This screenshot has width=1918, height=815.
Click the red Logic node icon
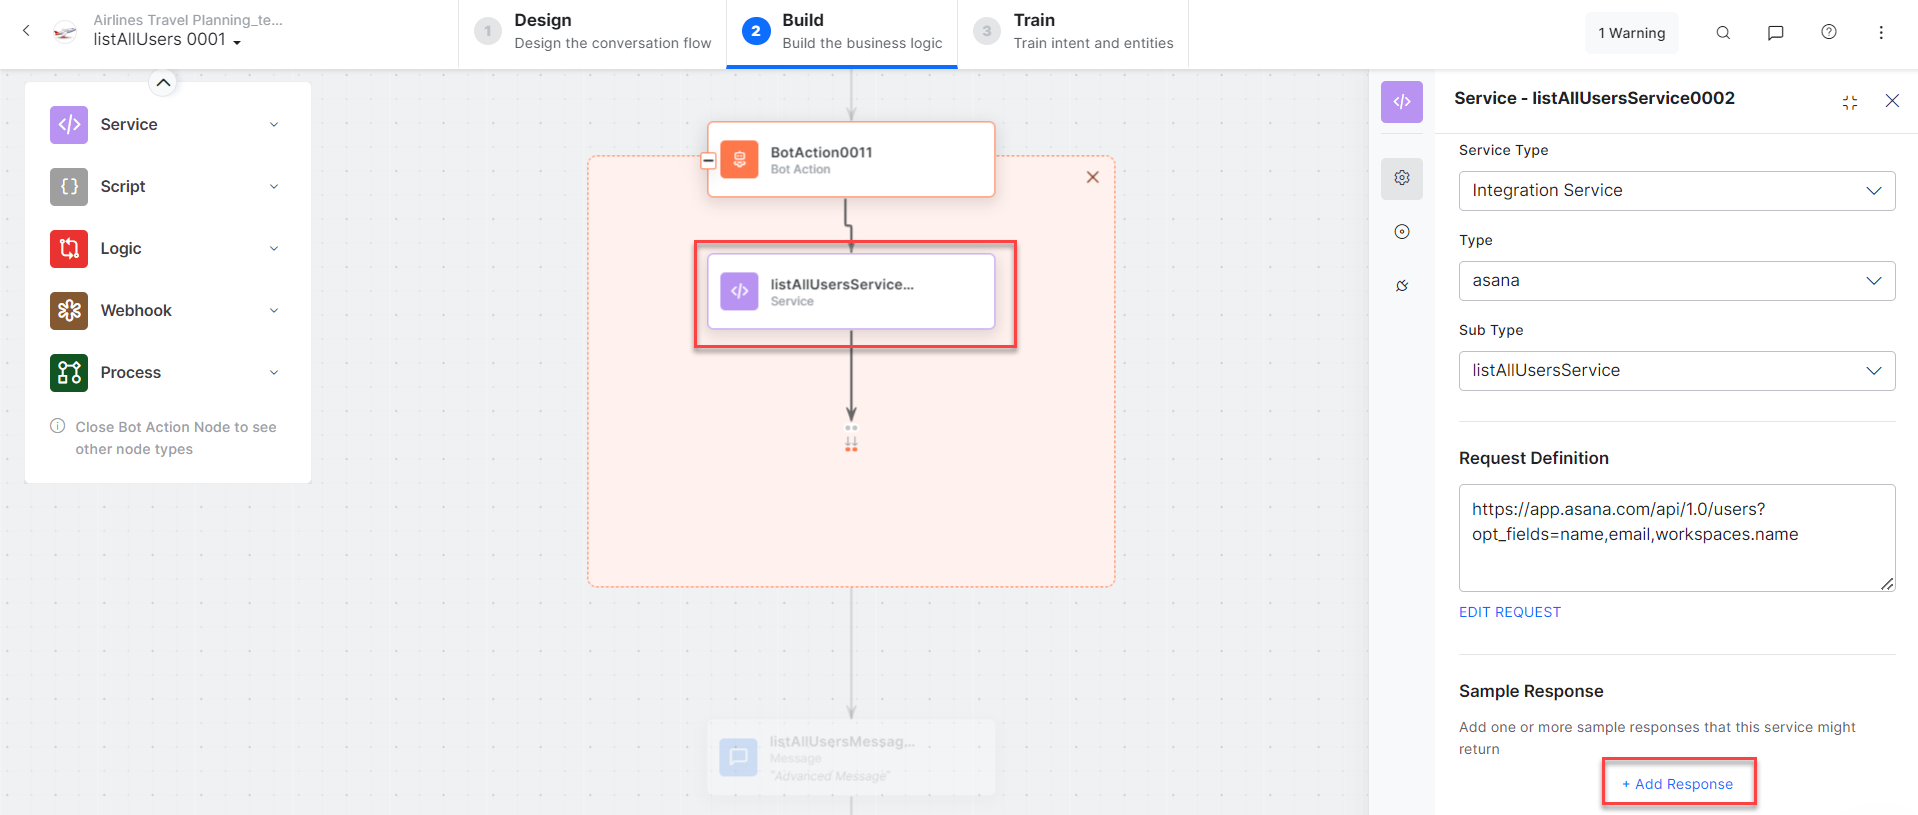pos(69,249)
